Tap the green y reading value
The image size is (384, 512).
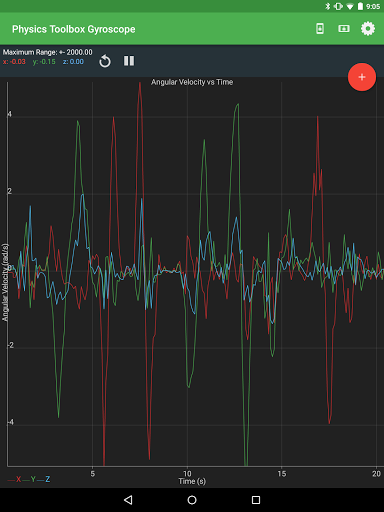pos(44,62)
